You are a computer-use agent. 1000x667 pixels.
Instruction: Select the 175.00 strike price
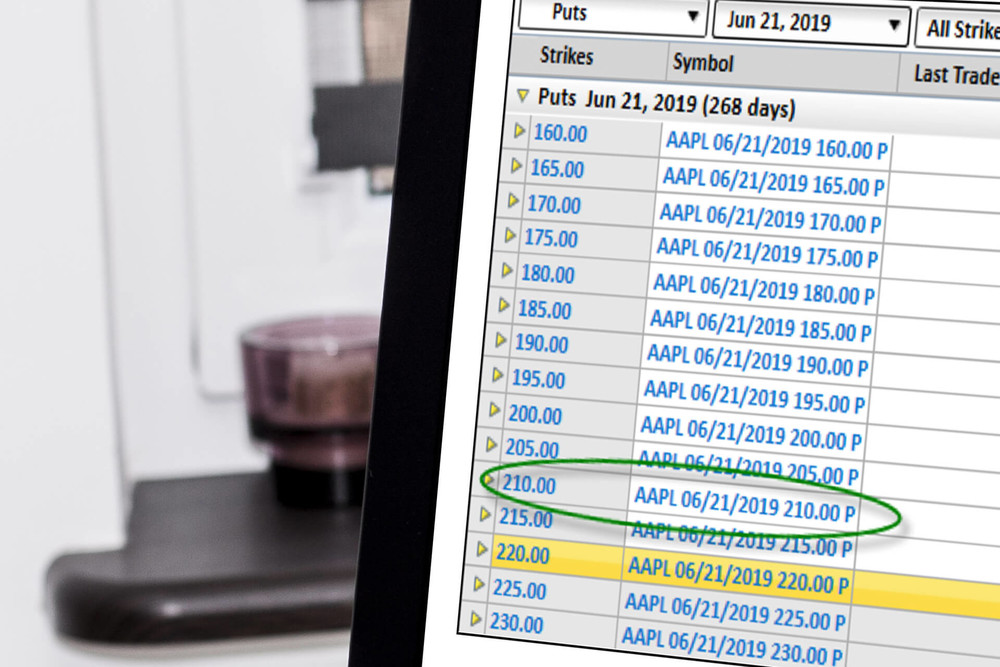(550, 238)
